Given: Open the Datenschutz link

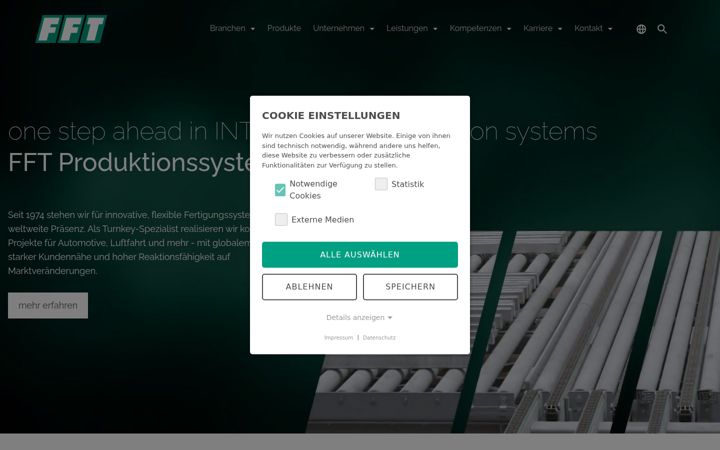Looking at the screenshot, I should (x=379, y=338).
